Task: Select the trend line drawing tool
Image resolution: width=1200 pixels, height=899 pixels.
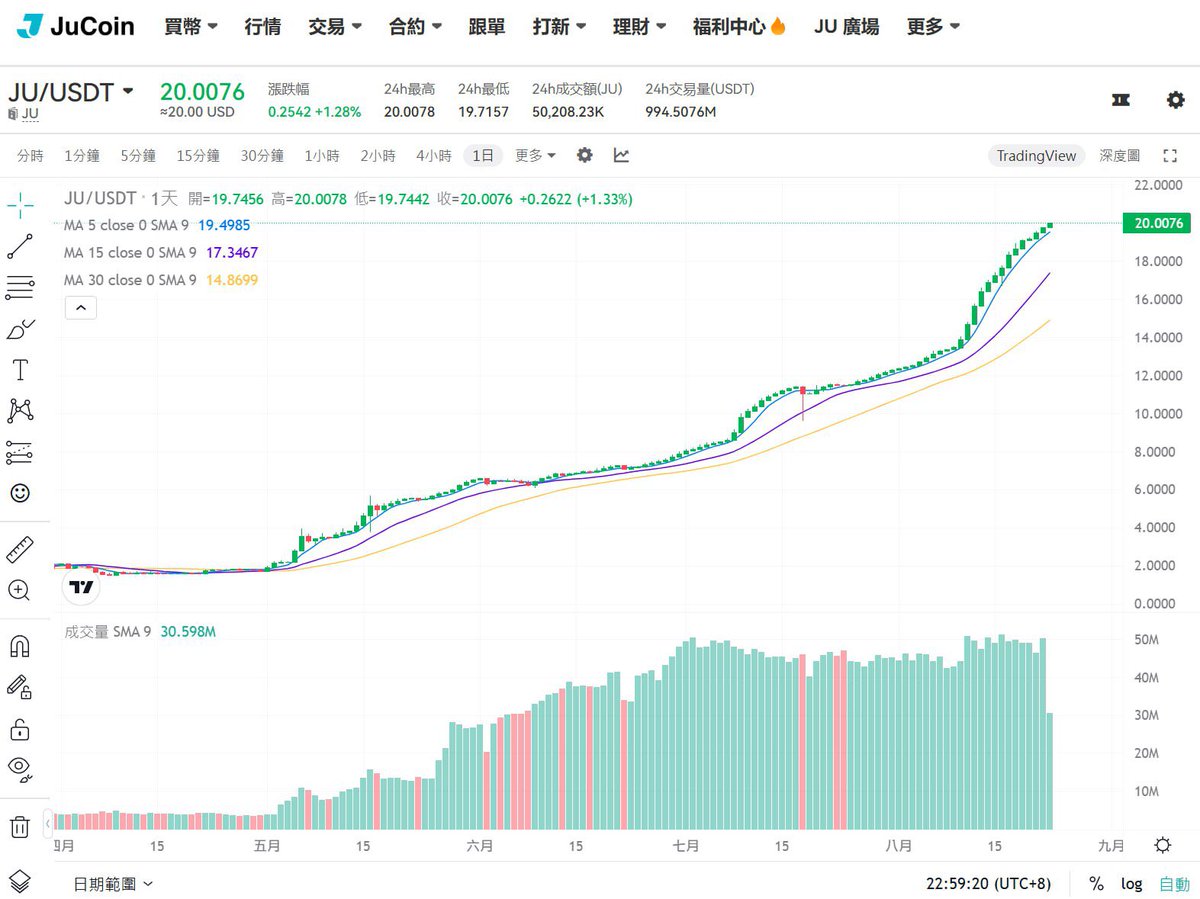Action: [x=20, y=246]
